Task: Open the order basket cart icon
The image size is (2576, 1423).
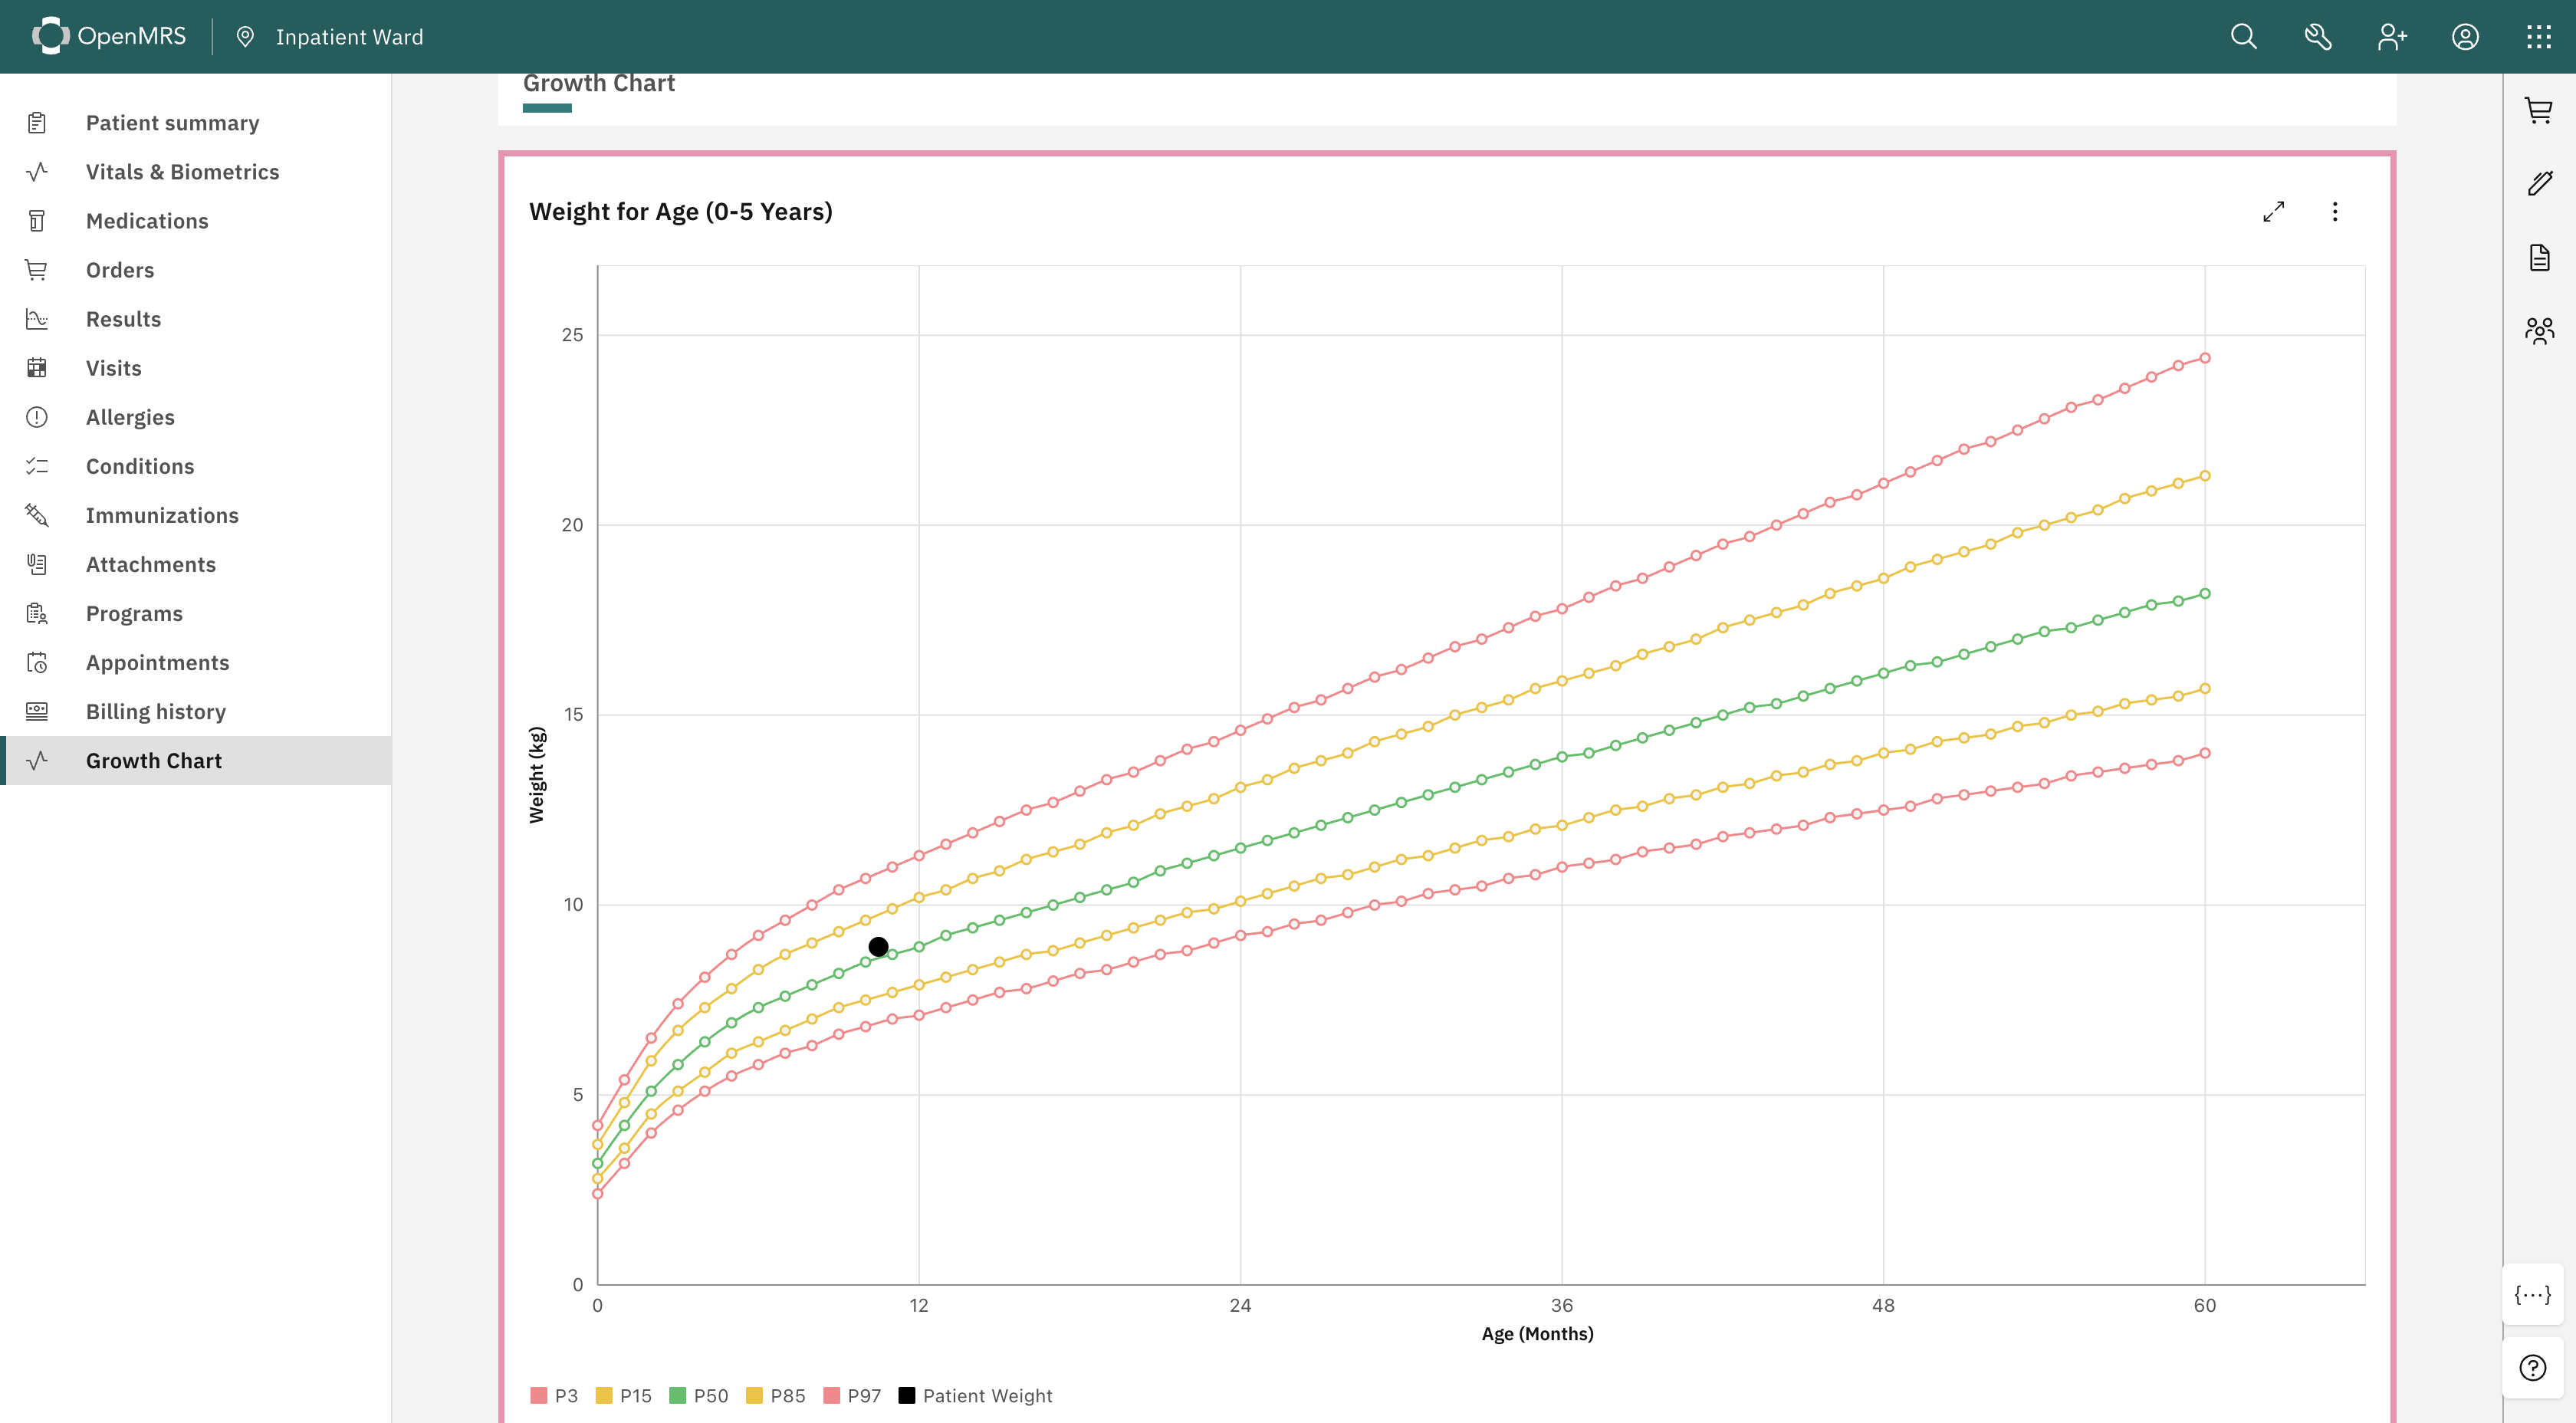Action: (2538, 110)
